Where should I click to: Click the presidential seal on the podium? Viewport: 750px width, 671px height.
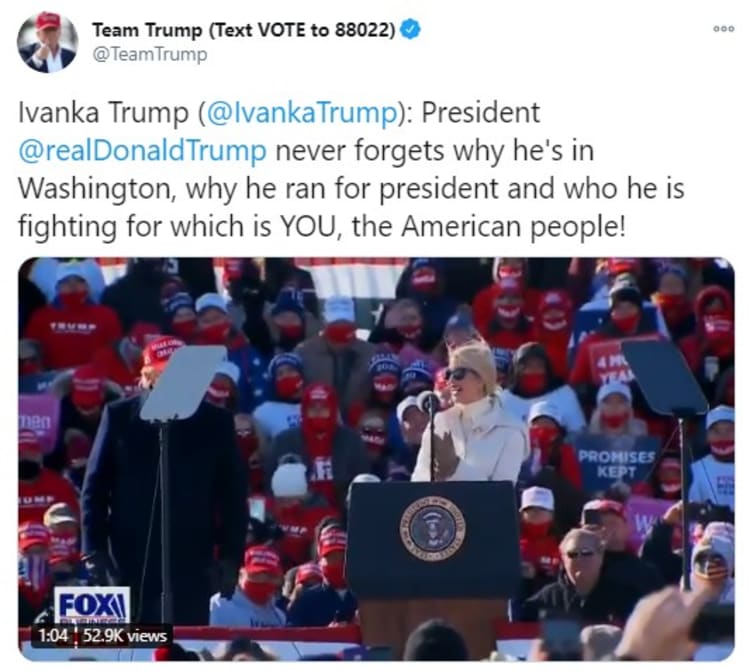coord(432,528)
